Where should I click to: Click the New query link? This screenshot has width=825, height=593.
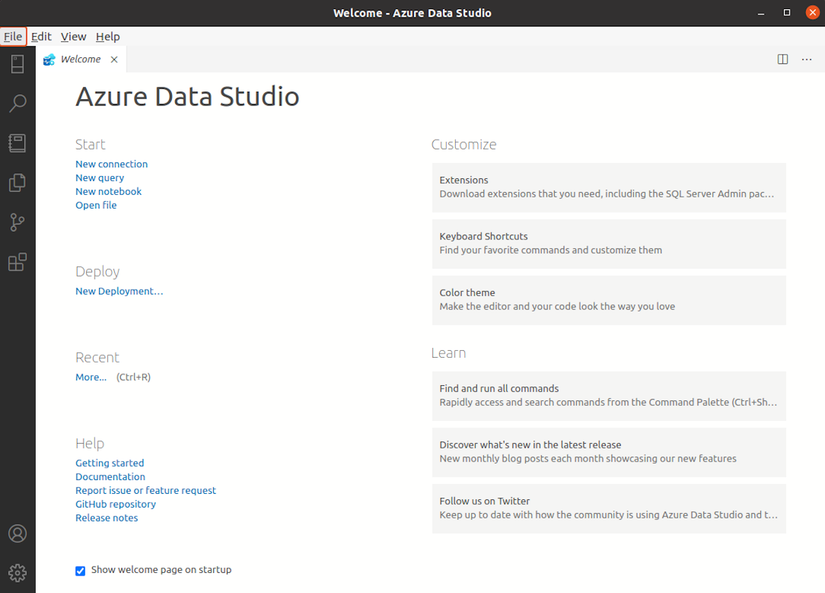tap(99, 178)
